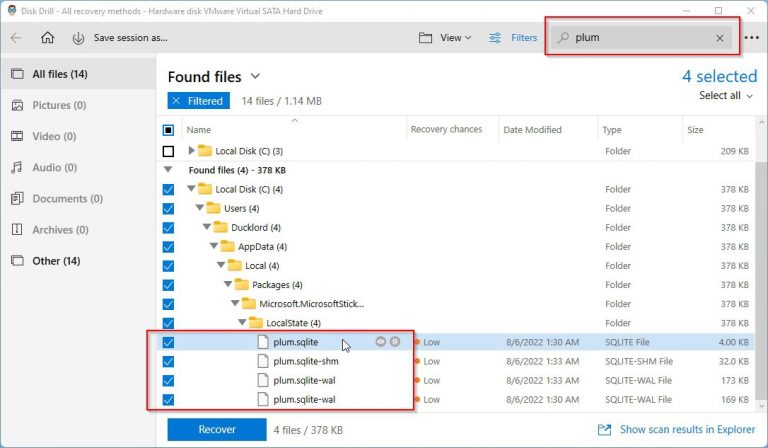Click the Archives category icon
The width and height of the screenshot is (768, 448).
[17, 230]
